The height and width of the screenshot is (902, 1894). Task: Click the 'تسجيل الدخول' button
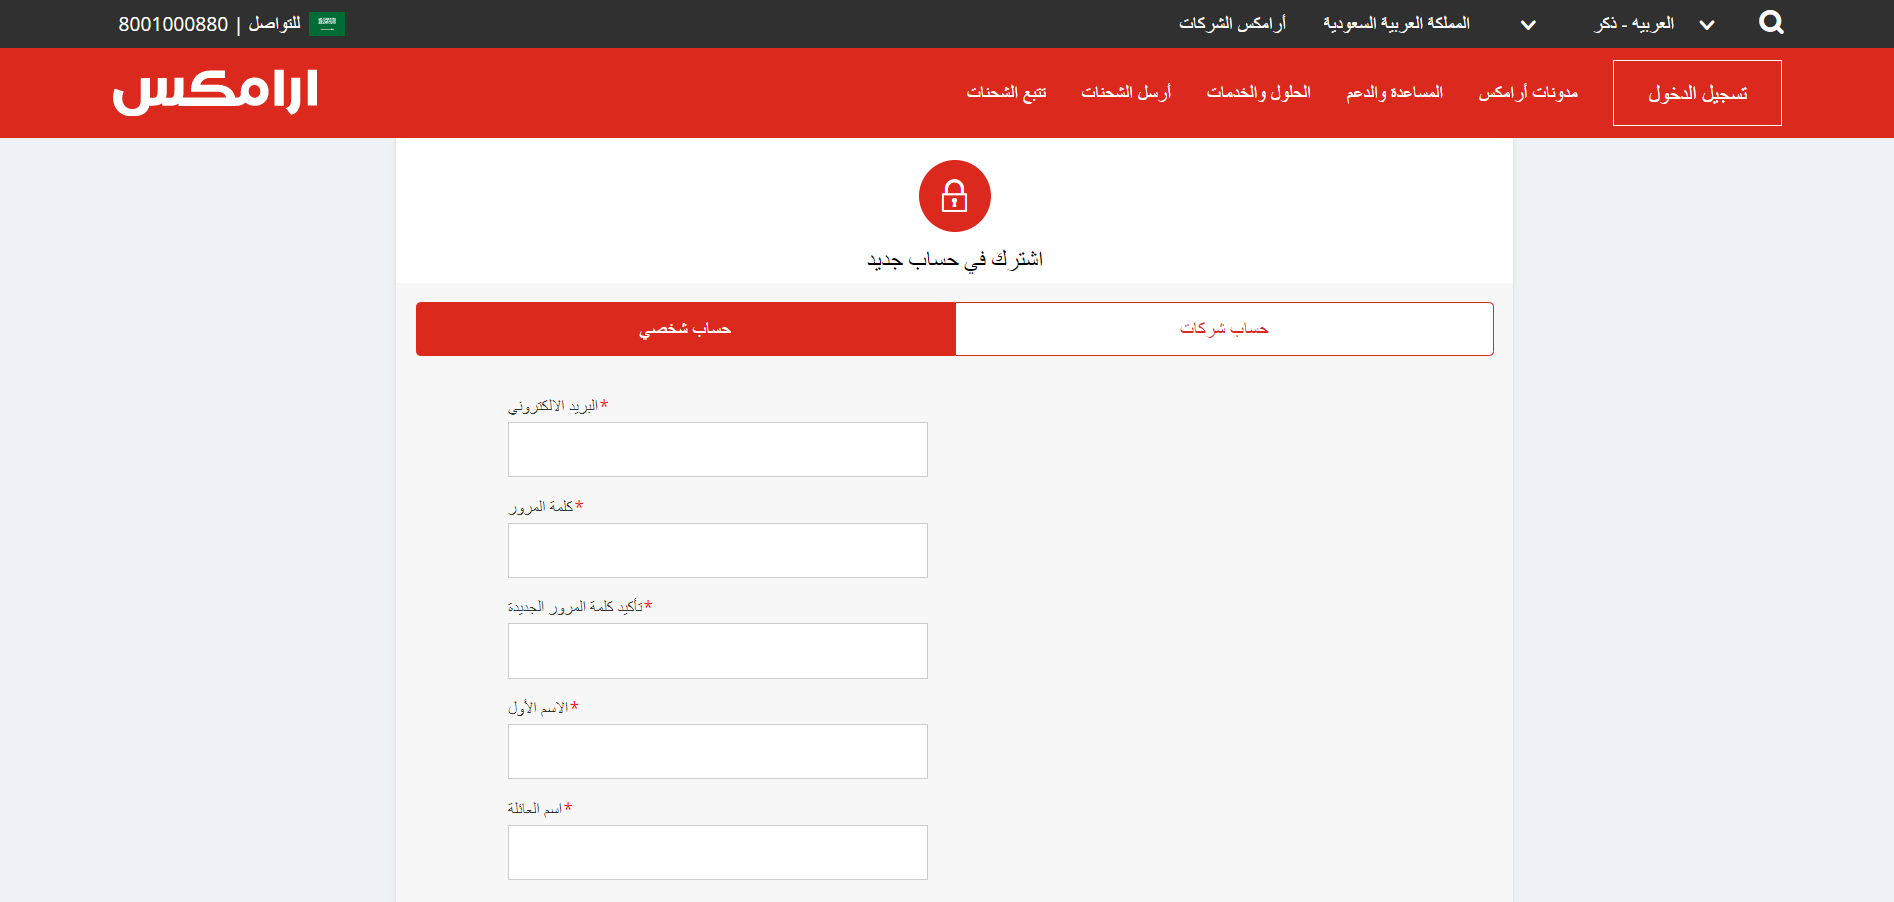click(1696, 92)
